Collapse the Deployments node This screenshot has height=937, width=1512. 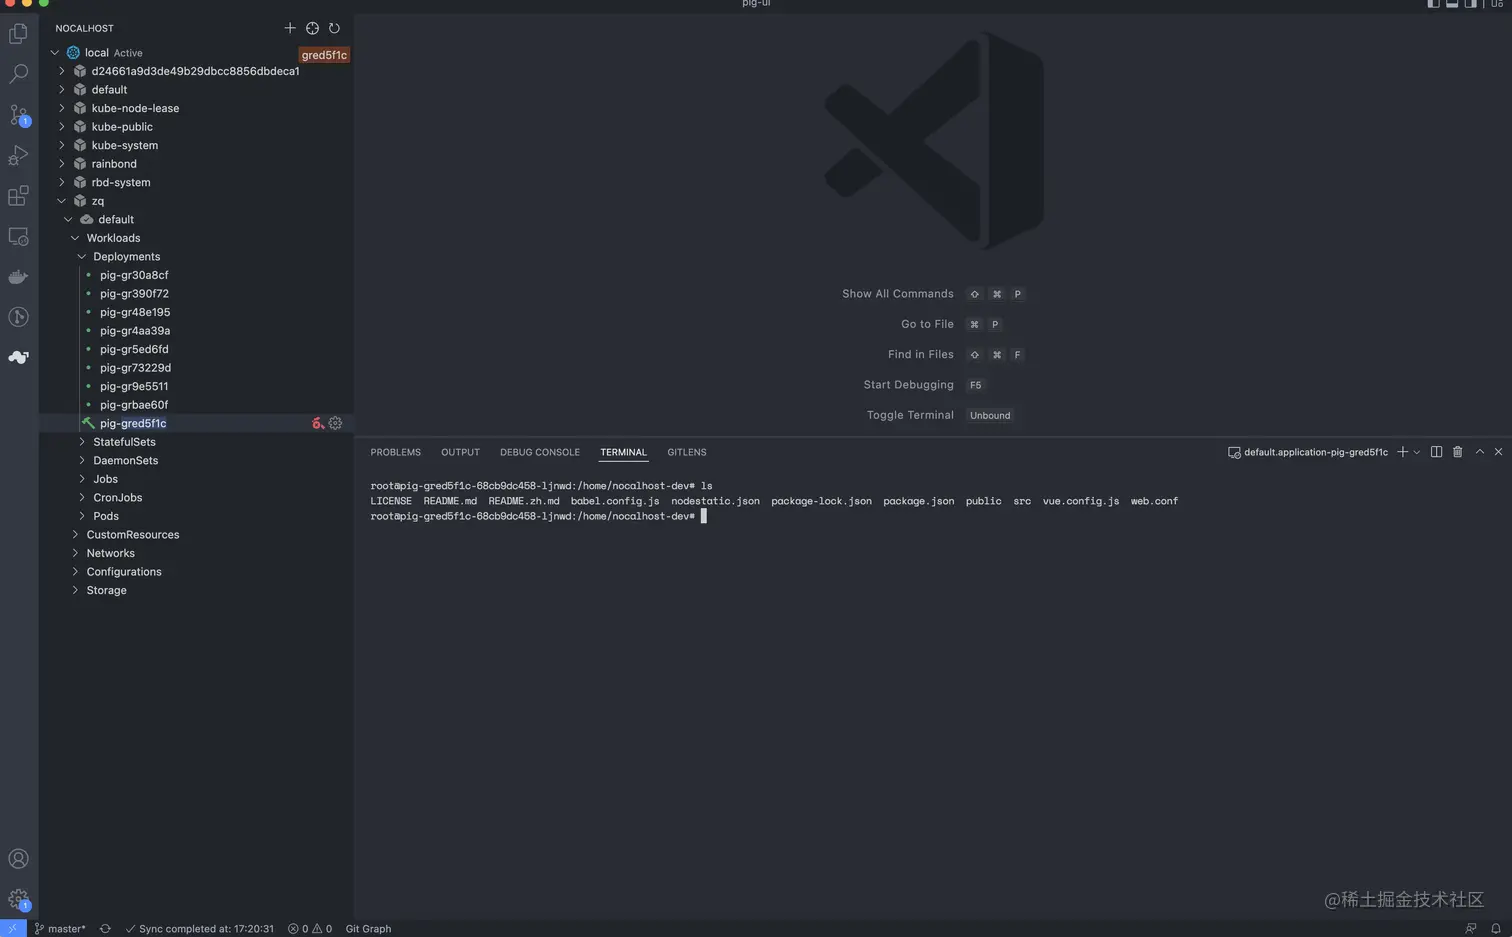(82, 256)
